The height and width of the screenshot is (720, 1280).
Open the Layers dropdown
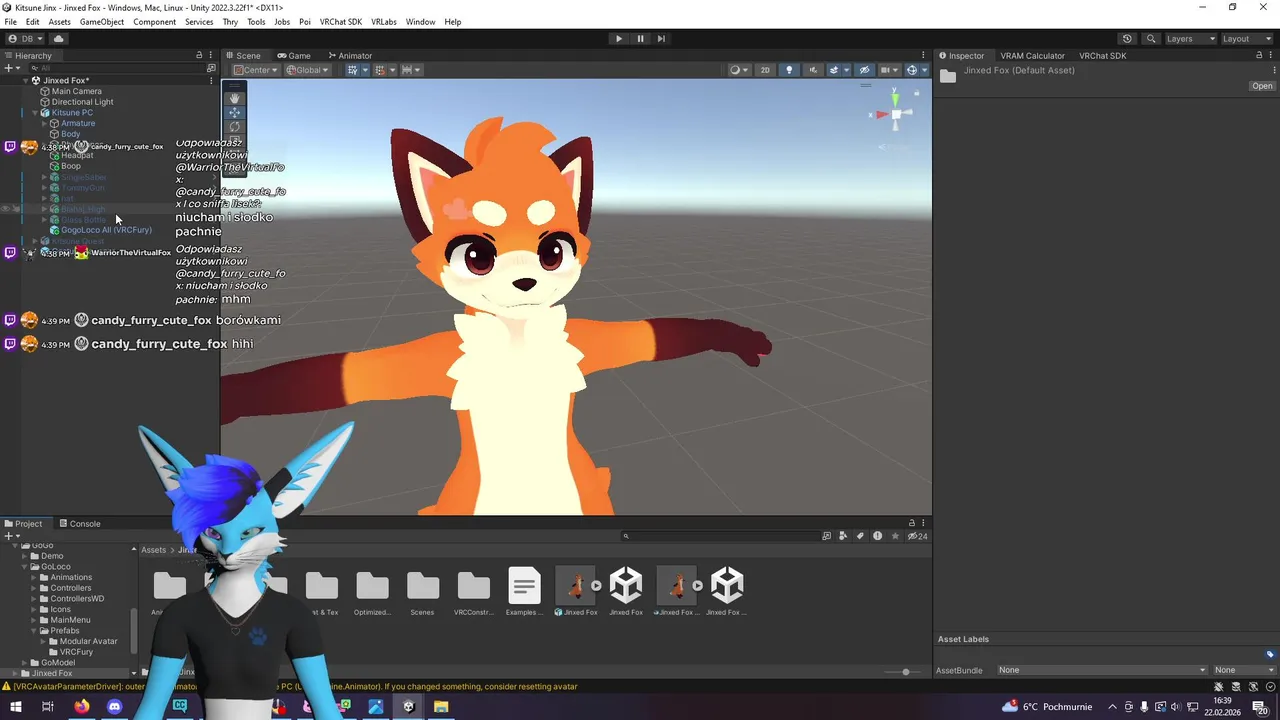tap(1190, 39)
